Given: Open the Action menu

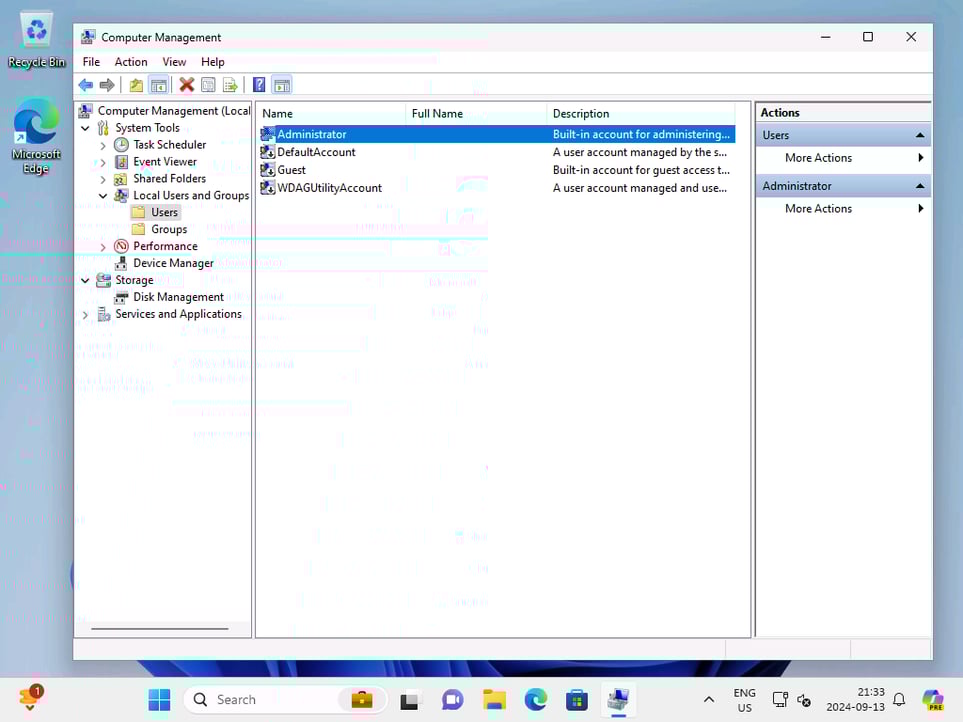Looking at the screenshot, I should [130, 61].
